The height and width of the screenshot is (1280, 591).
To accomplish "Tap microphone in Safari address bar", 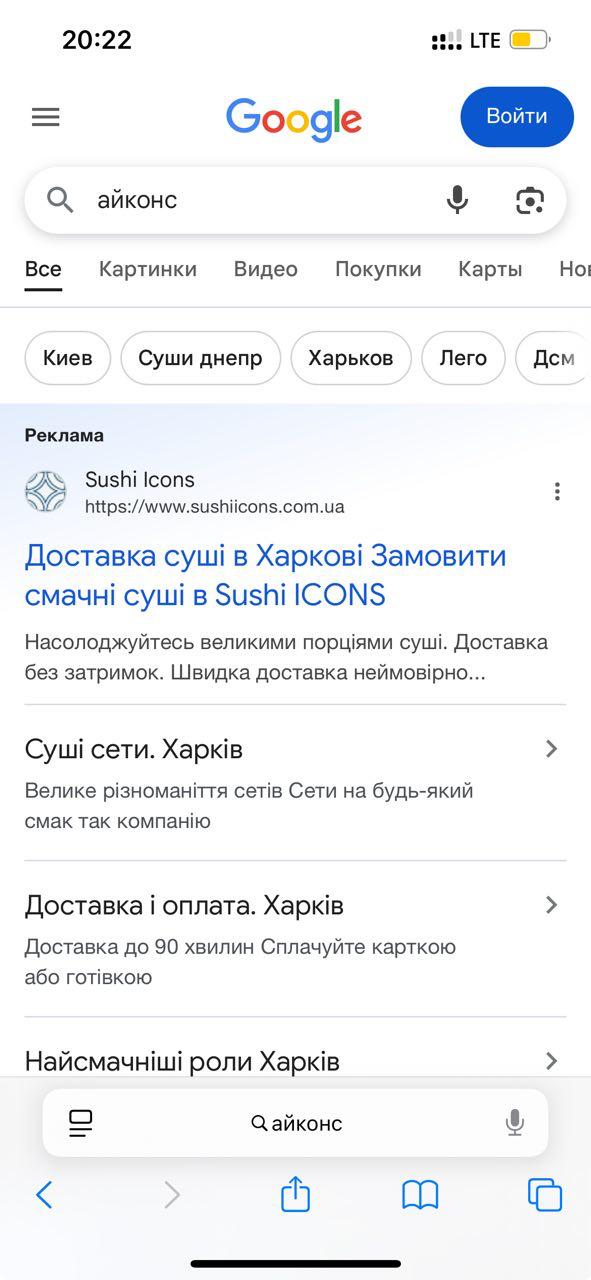I will pos(515,1123).
